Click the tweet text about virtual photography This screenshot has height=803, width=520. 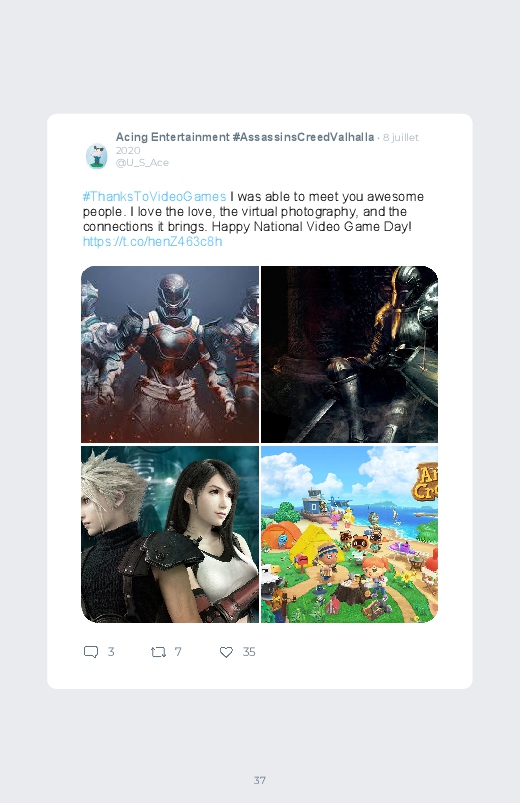click(254, 212)
